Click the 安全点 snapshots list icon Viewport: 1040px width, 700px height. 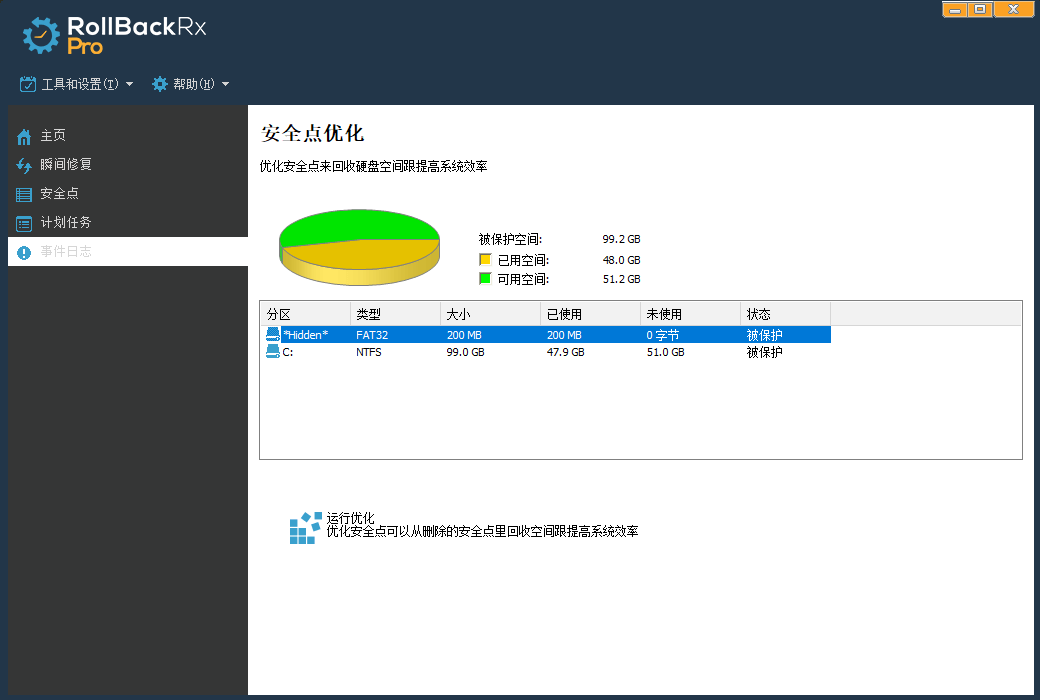coord(24,194)
